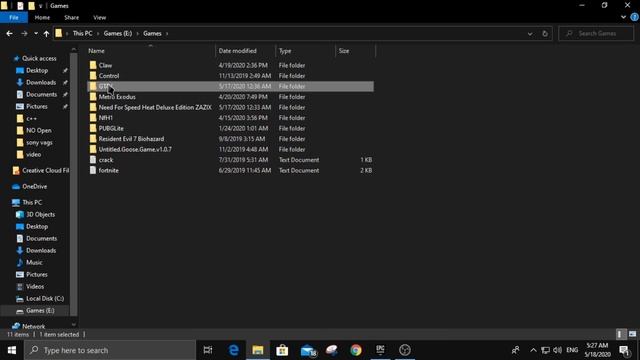Open the video folder in sidebar
The width and height of the screenshot is (640, 360).
(33, 155)
